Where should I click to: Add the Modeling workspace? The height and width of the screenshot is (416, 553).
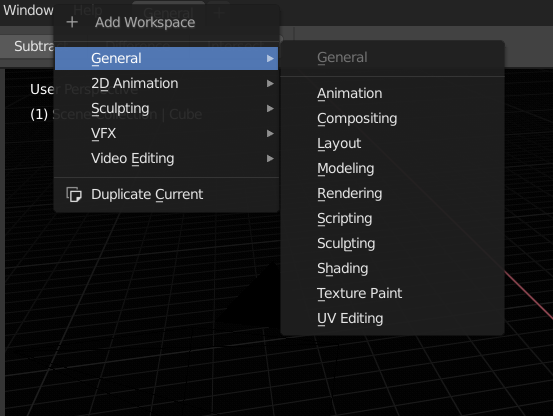click(393, 169)
